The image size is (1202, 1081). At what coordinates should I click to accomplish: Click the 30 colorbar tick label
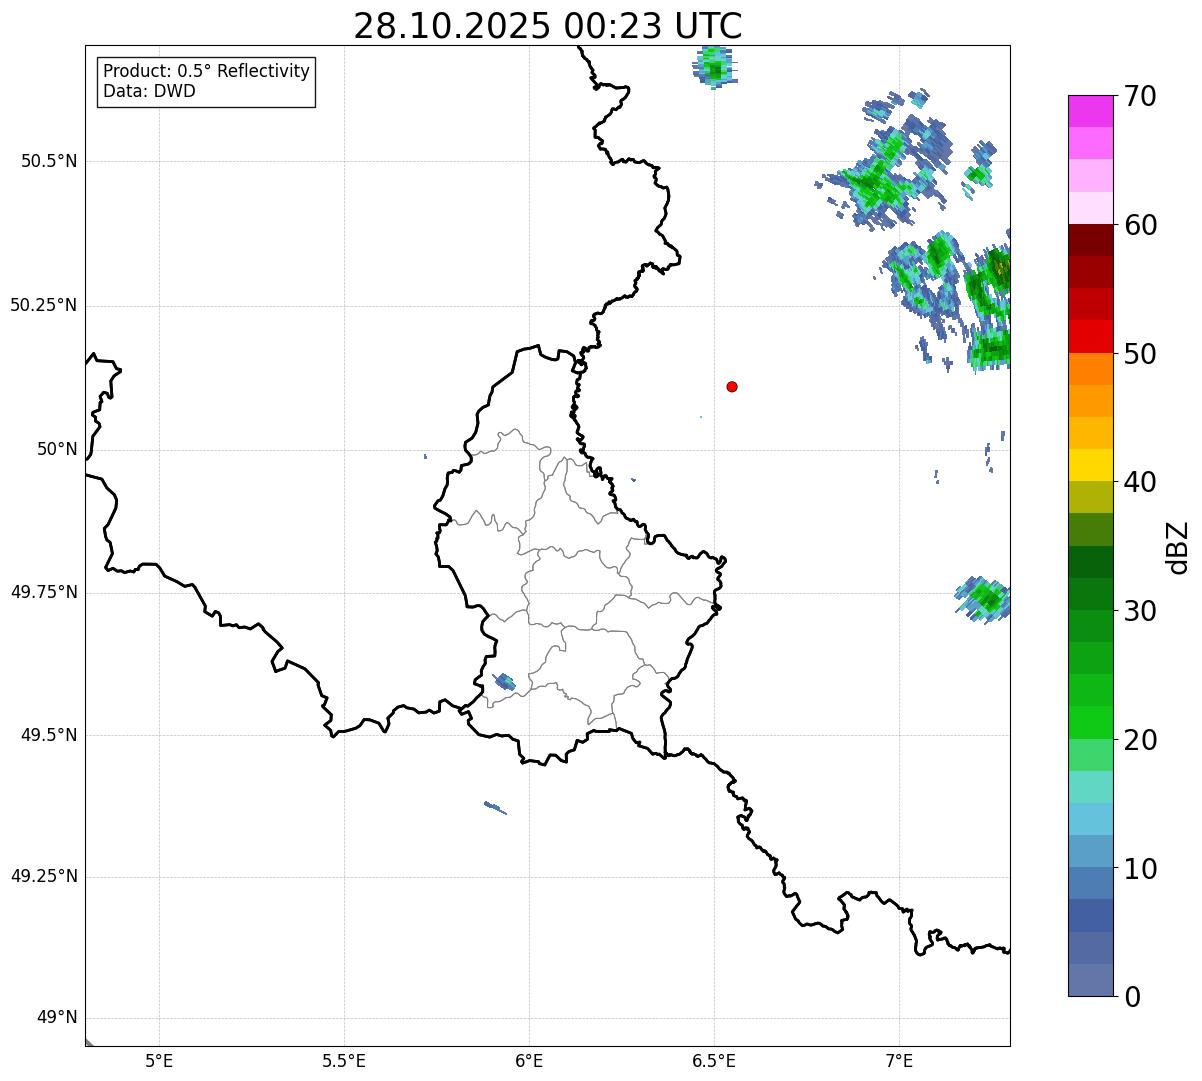pyautogui.click(x=1140, y=611)
